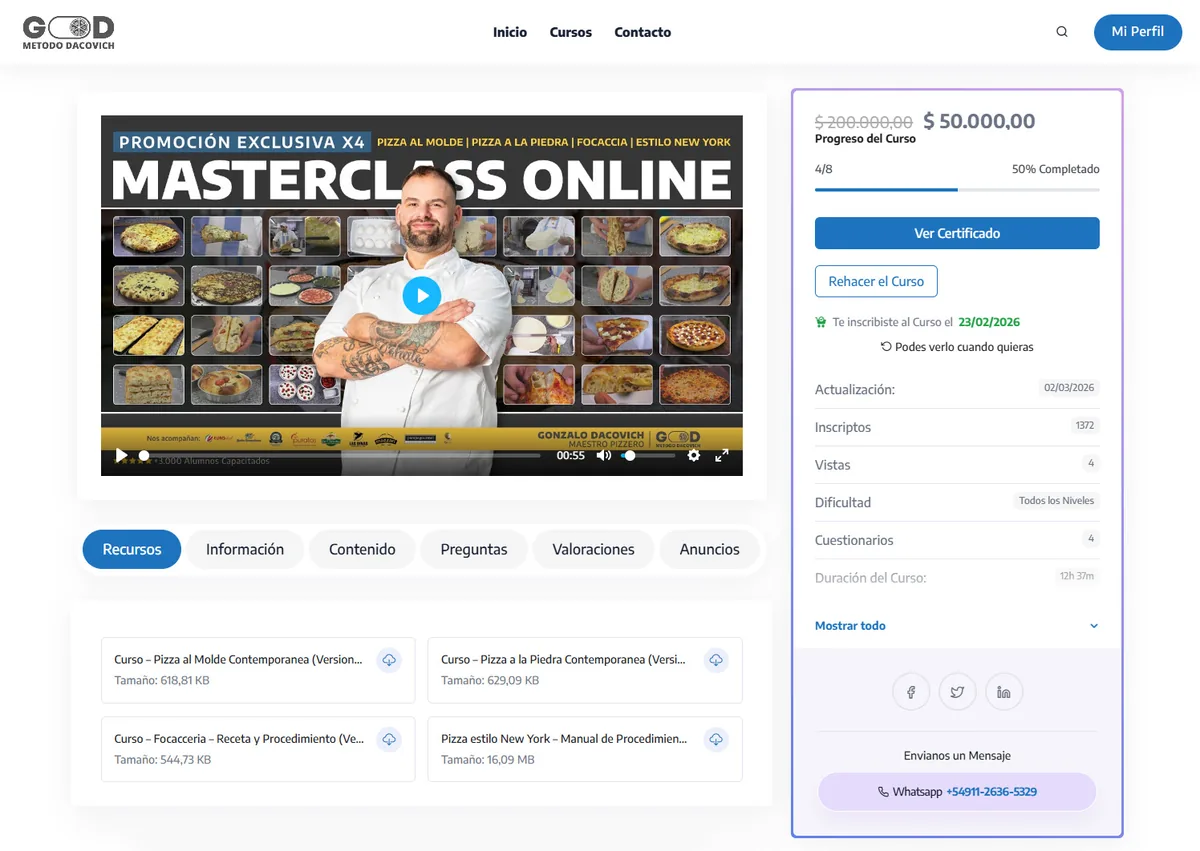Click the Dificultad value Todos los Niveles

1056,501
